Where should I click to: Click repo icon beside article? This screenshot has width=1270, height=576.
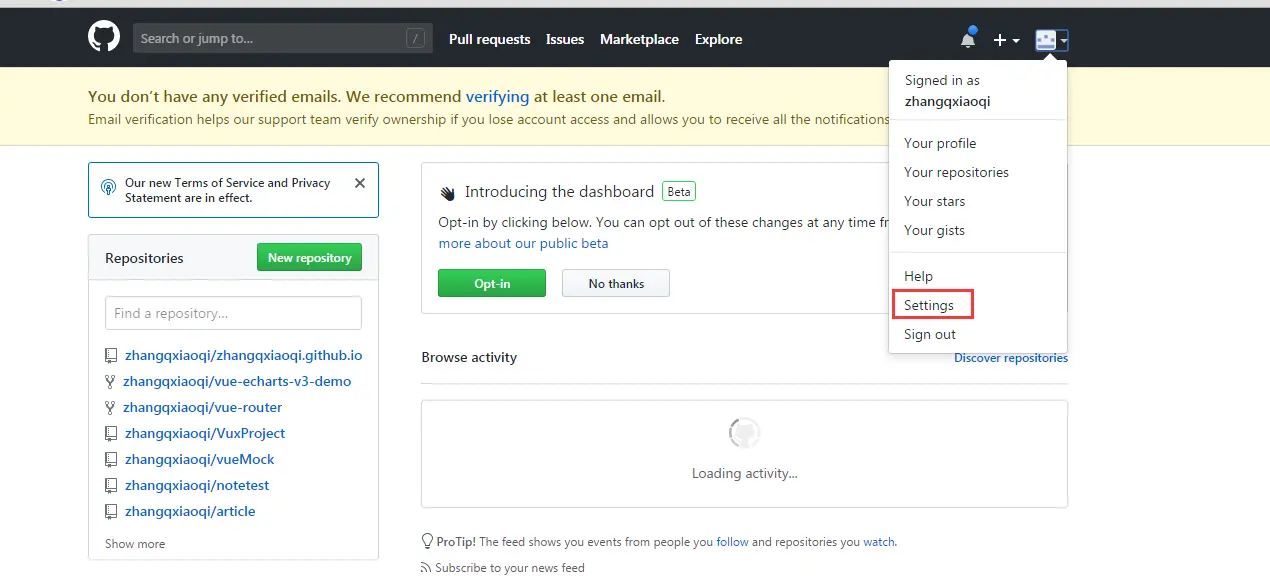(x=111, y=512)
